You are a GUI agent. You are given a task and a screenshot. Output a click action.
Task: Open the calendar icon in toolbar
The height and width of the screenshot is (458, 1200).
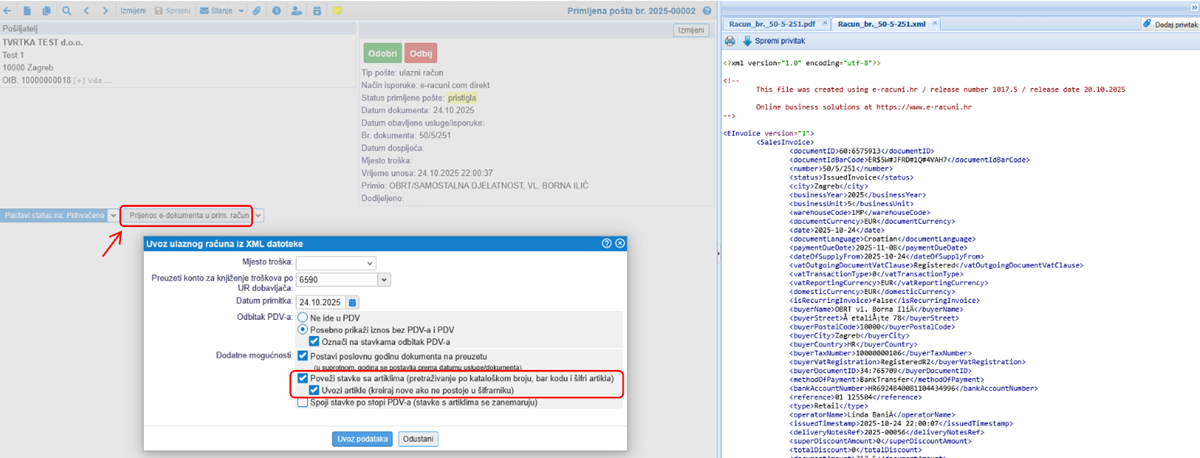click(x=317, y=10)
